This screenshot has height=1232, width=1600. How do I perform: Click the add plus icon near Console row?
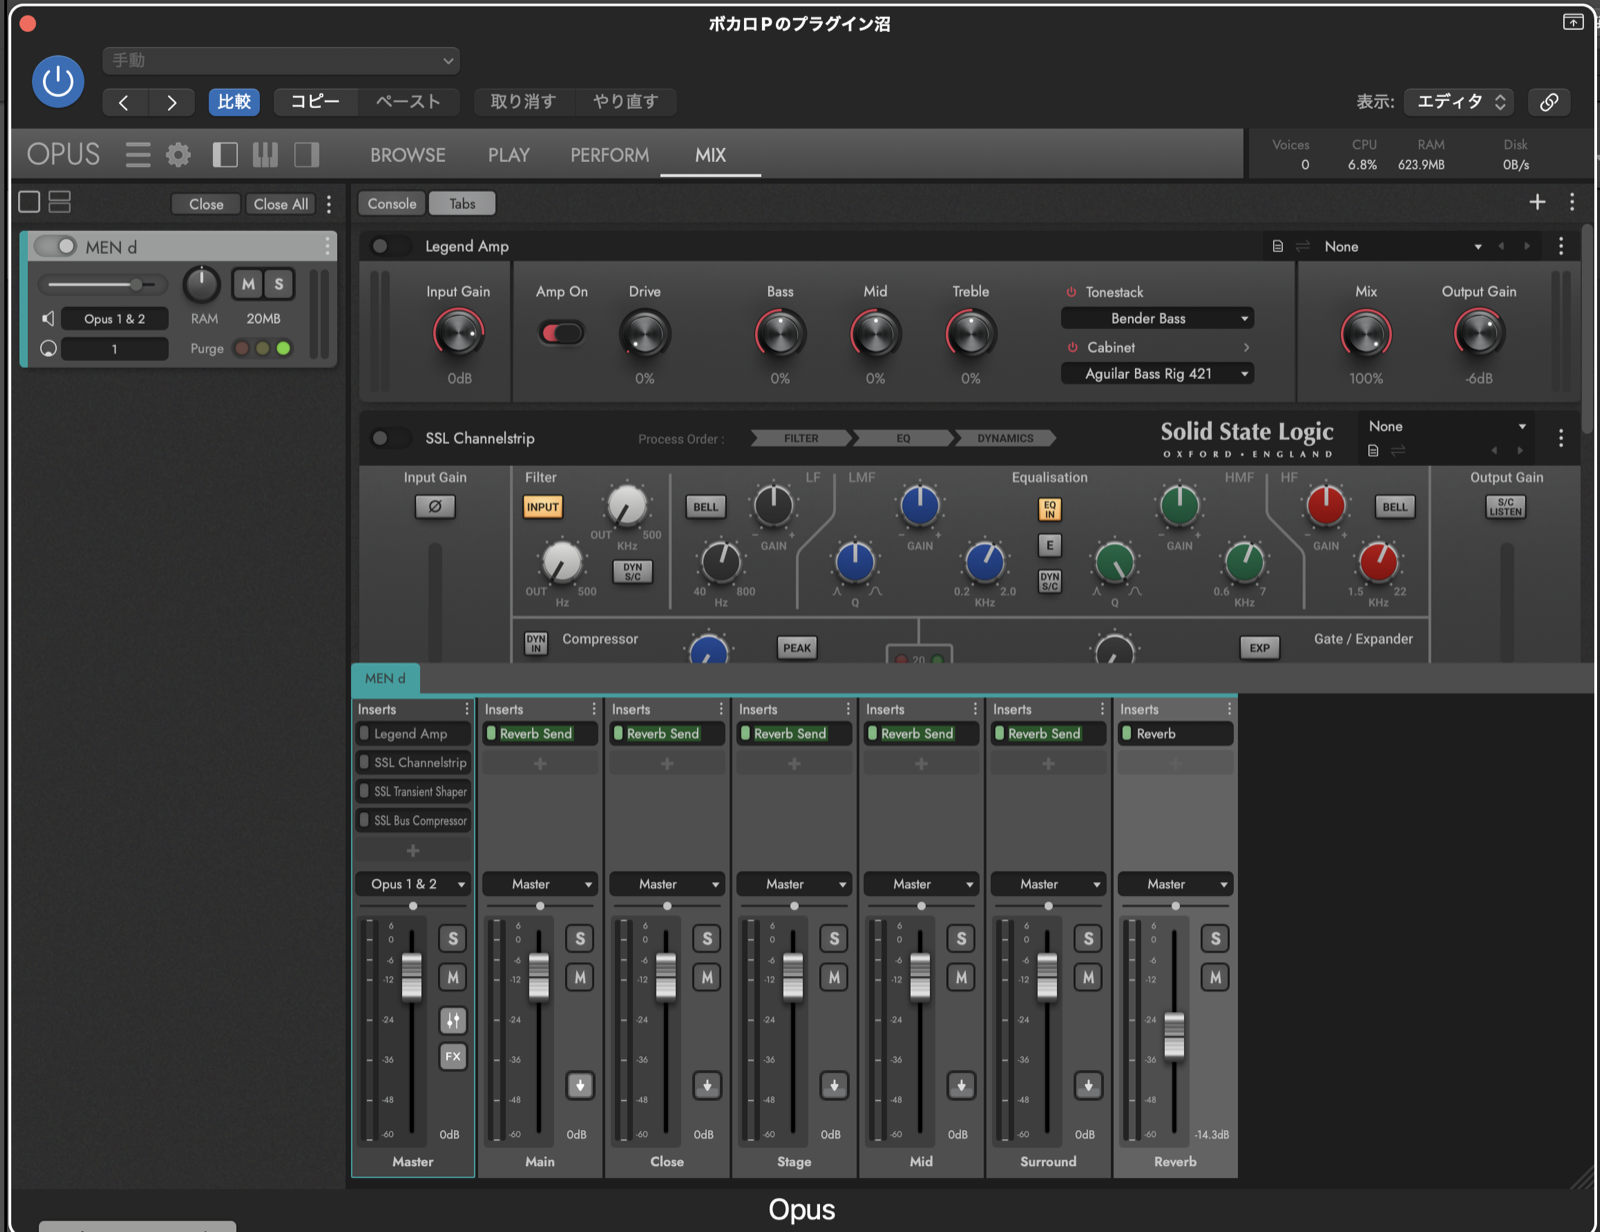pyautogui.click(x=1537, y=202)
